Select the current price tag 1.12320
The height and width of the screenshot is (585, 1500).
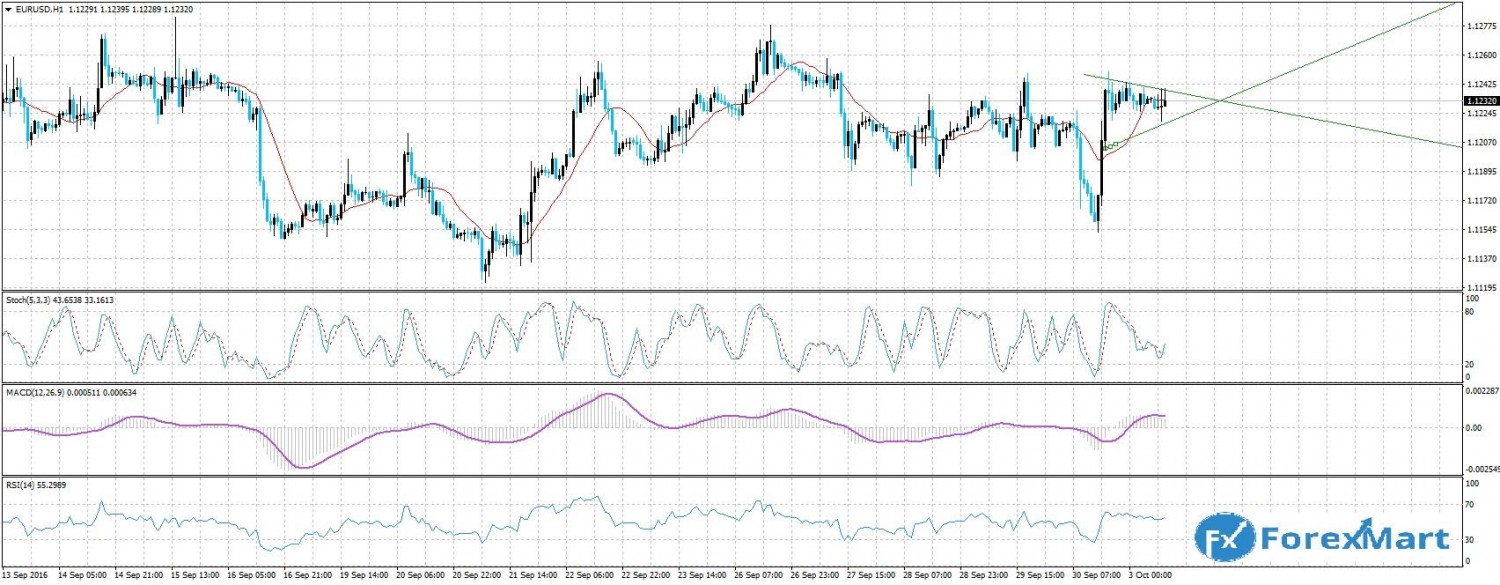click(x=1480, y=101)
